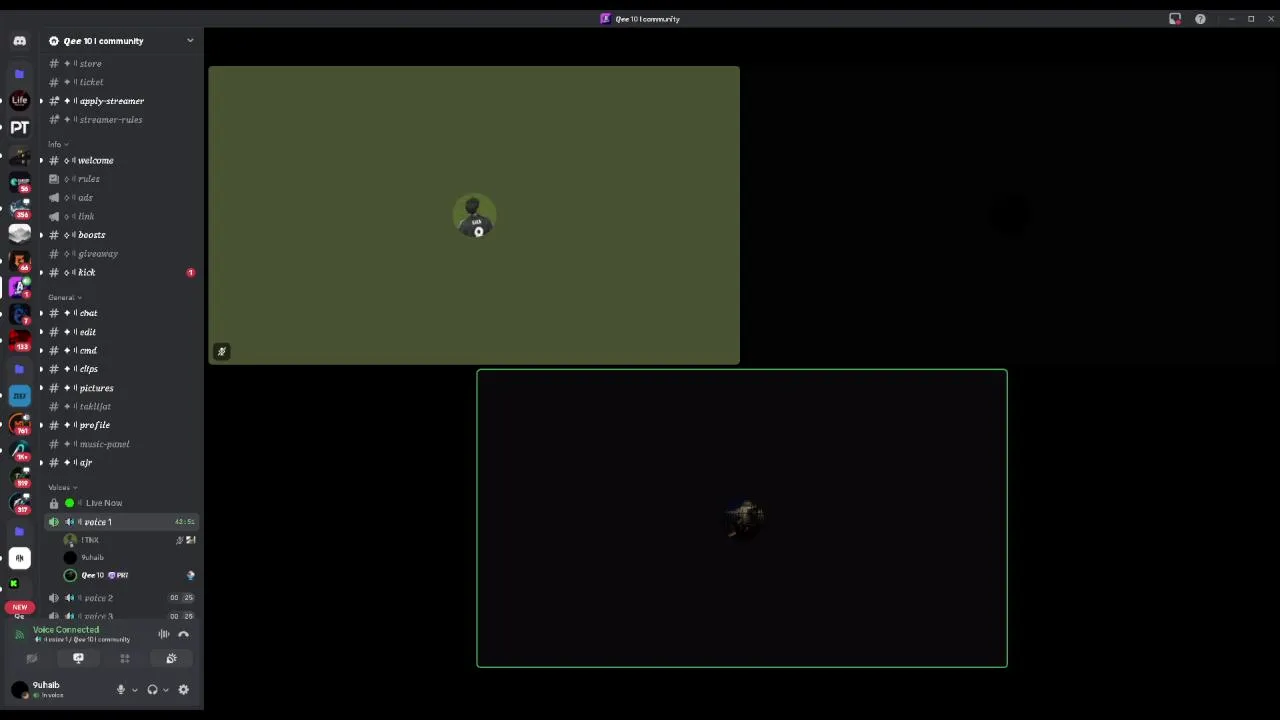1280x720 pixels.
Task: Click the Share Your Screen icon
Action: click(78, 658)
